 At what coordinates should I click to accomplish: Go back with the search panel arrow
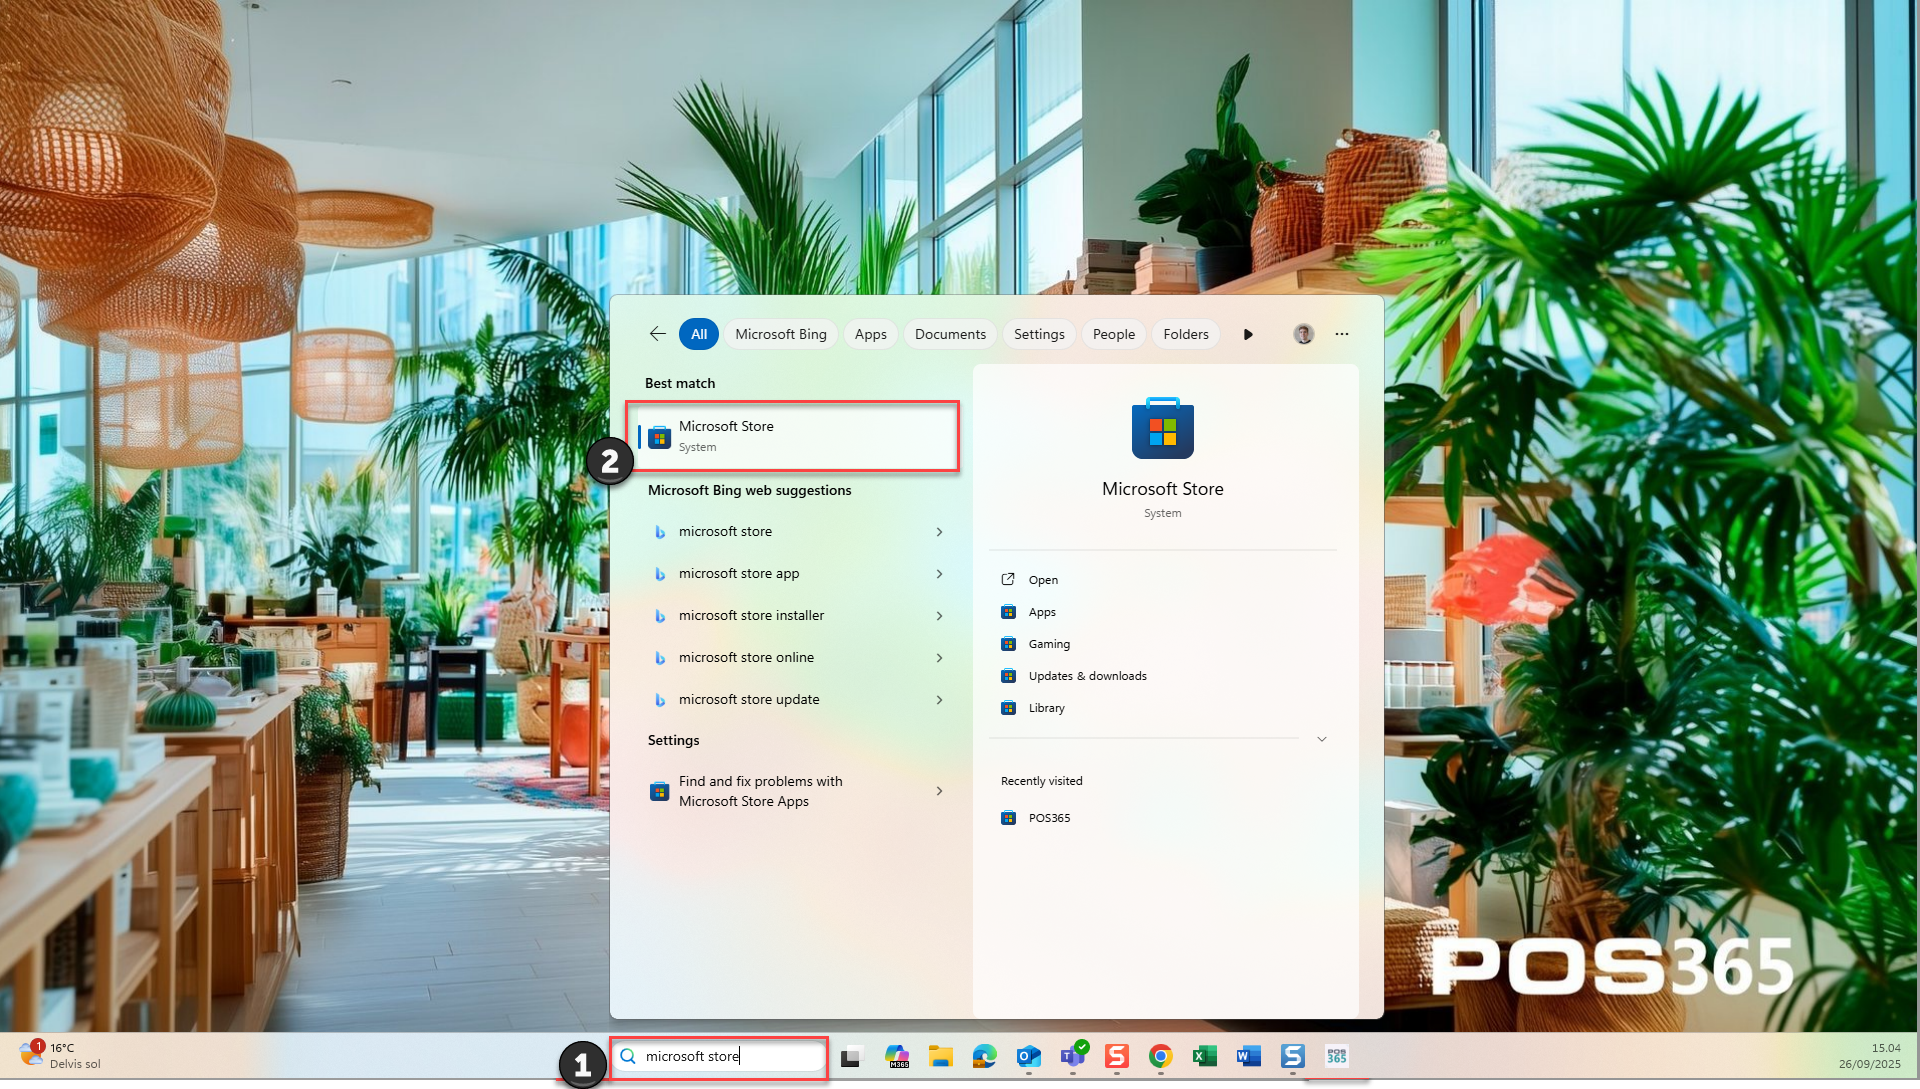(x=657, y=334)
